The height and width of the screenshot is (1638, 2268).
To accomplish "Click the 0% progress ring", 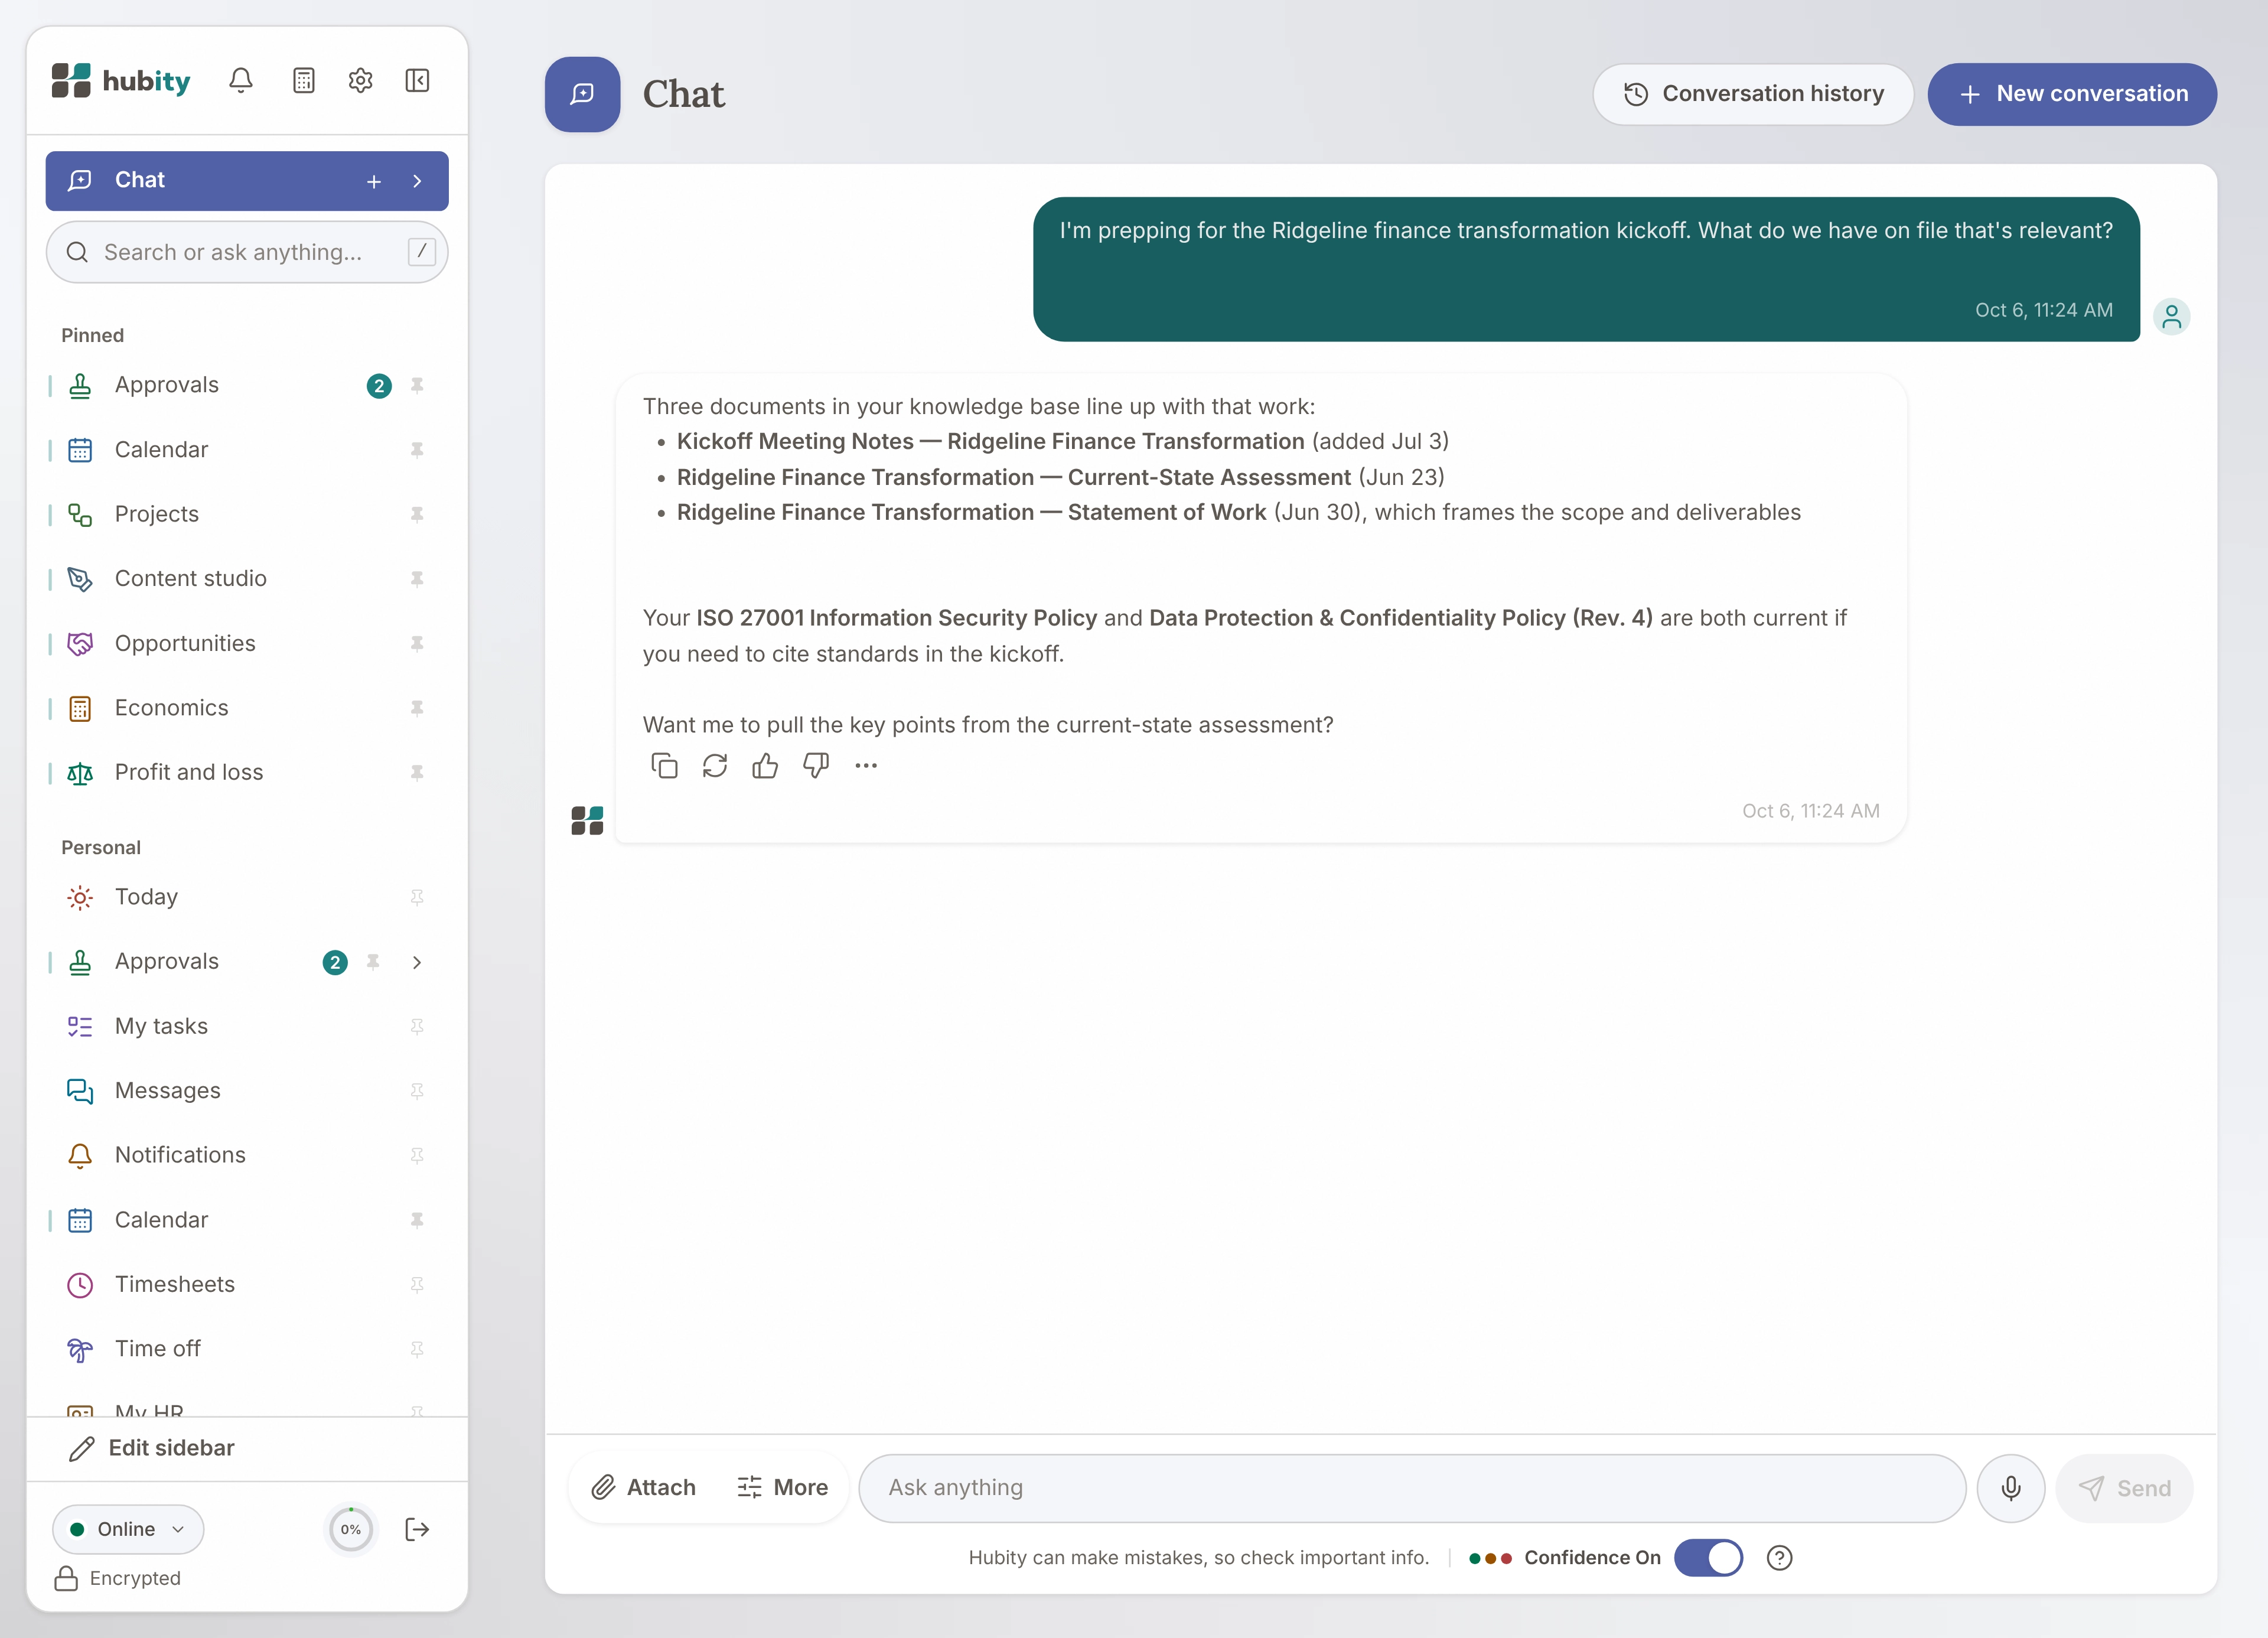I will [351, 1529].
